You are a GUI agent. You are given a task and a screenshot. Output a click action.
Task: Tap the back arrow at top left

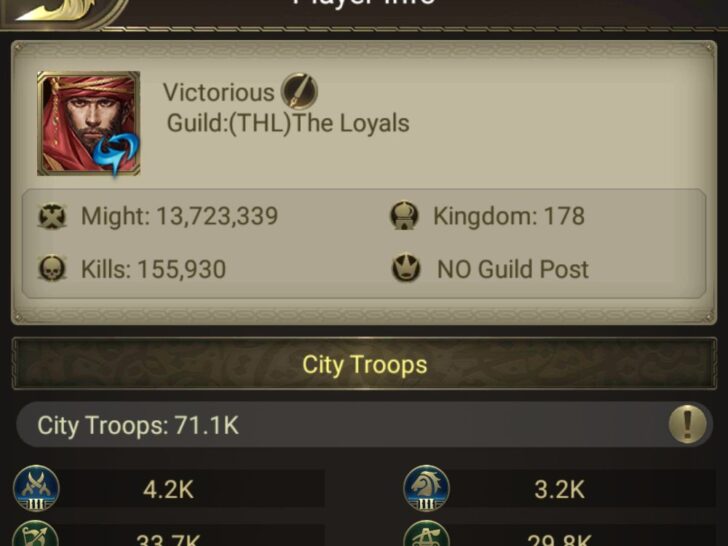coord(56,10)
